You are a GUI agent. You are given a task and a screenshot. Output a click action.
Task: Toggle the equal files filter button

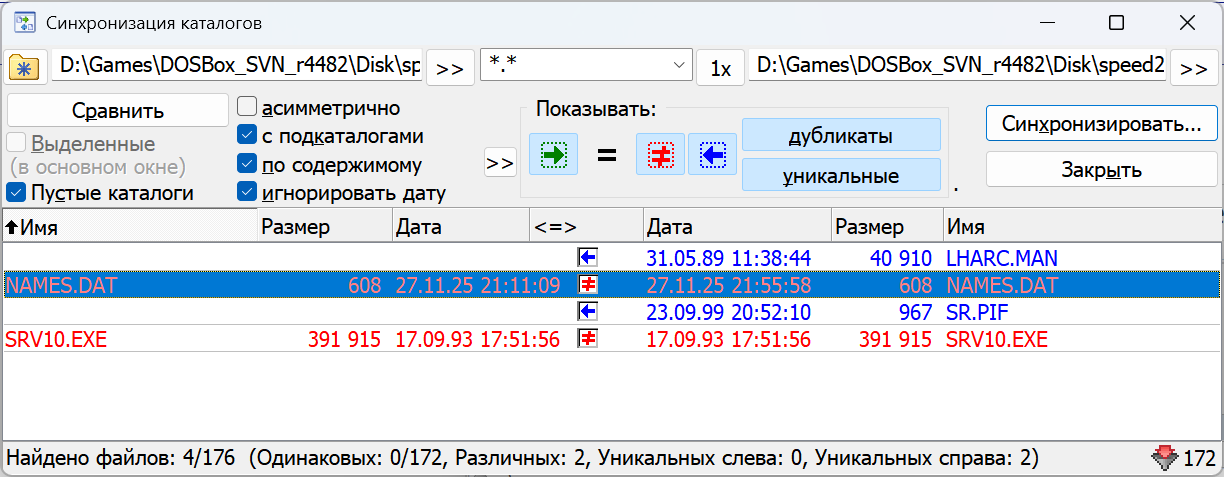606,157
